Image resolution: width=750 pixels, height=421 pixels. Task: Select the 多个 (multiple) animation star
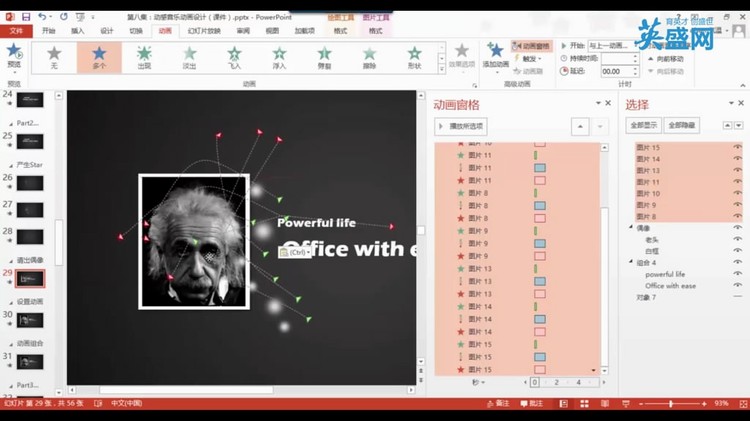99,57
